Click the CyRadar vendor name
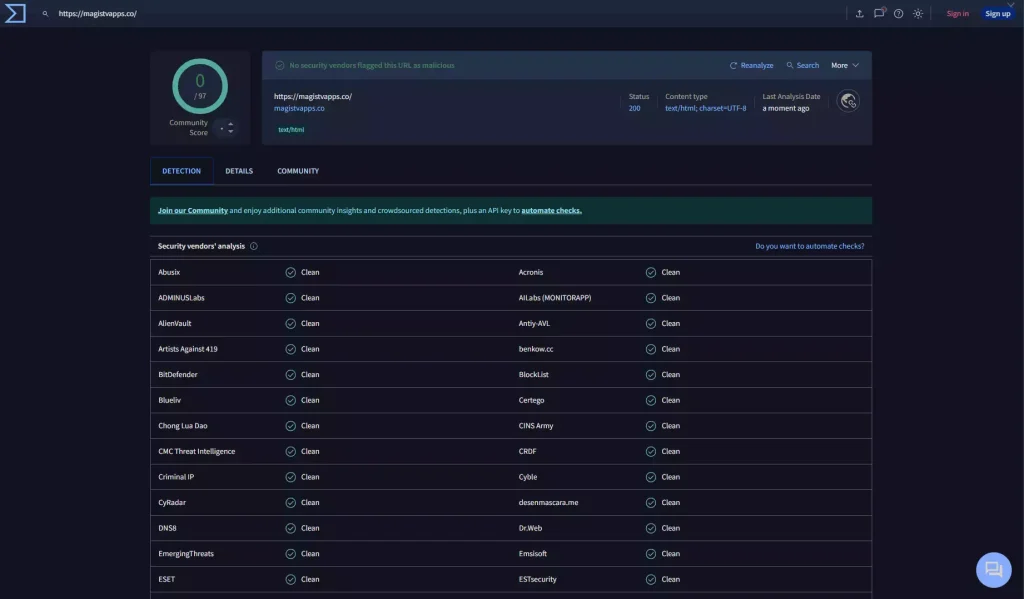 pyautogui.click(x=172, y=502)
